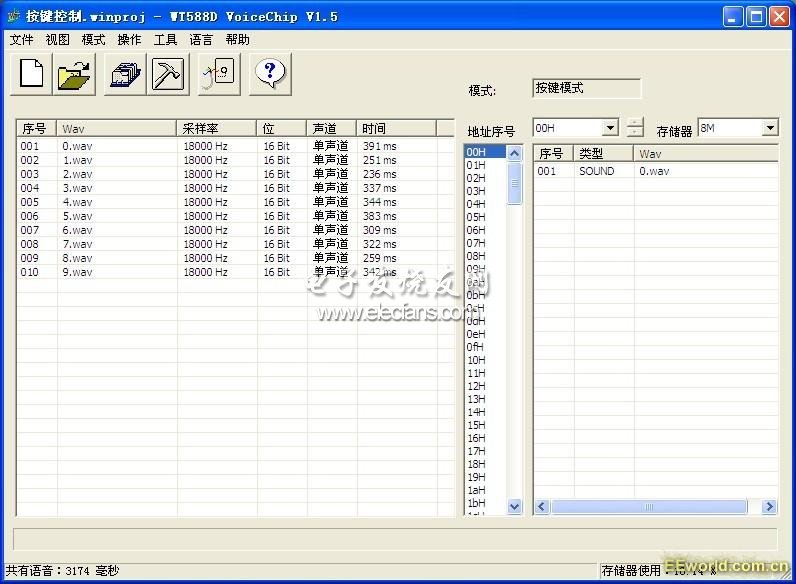Expand the 存储器 memory size dropdown
The image size is (796, 584).
point(769,128)
